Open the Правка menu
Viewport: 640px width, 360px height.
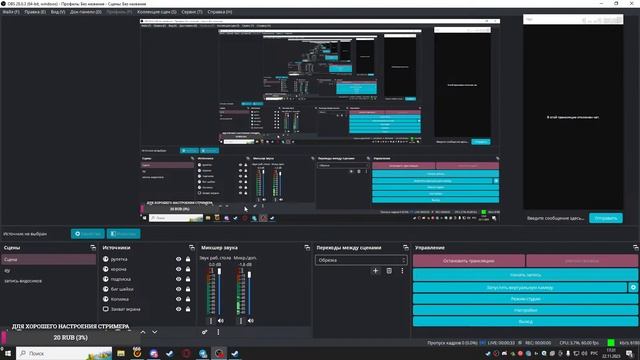[35, 12]
